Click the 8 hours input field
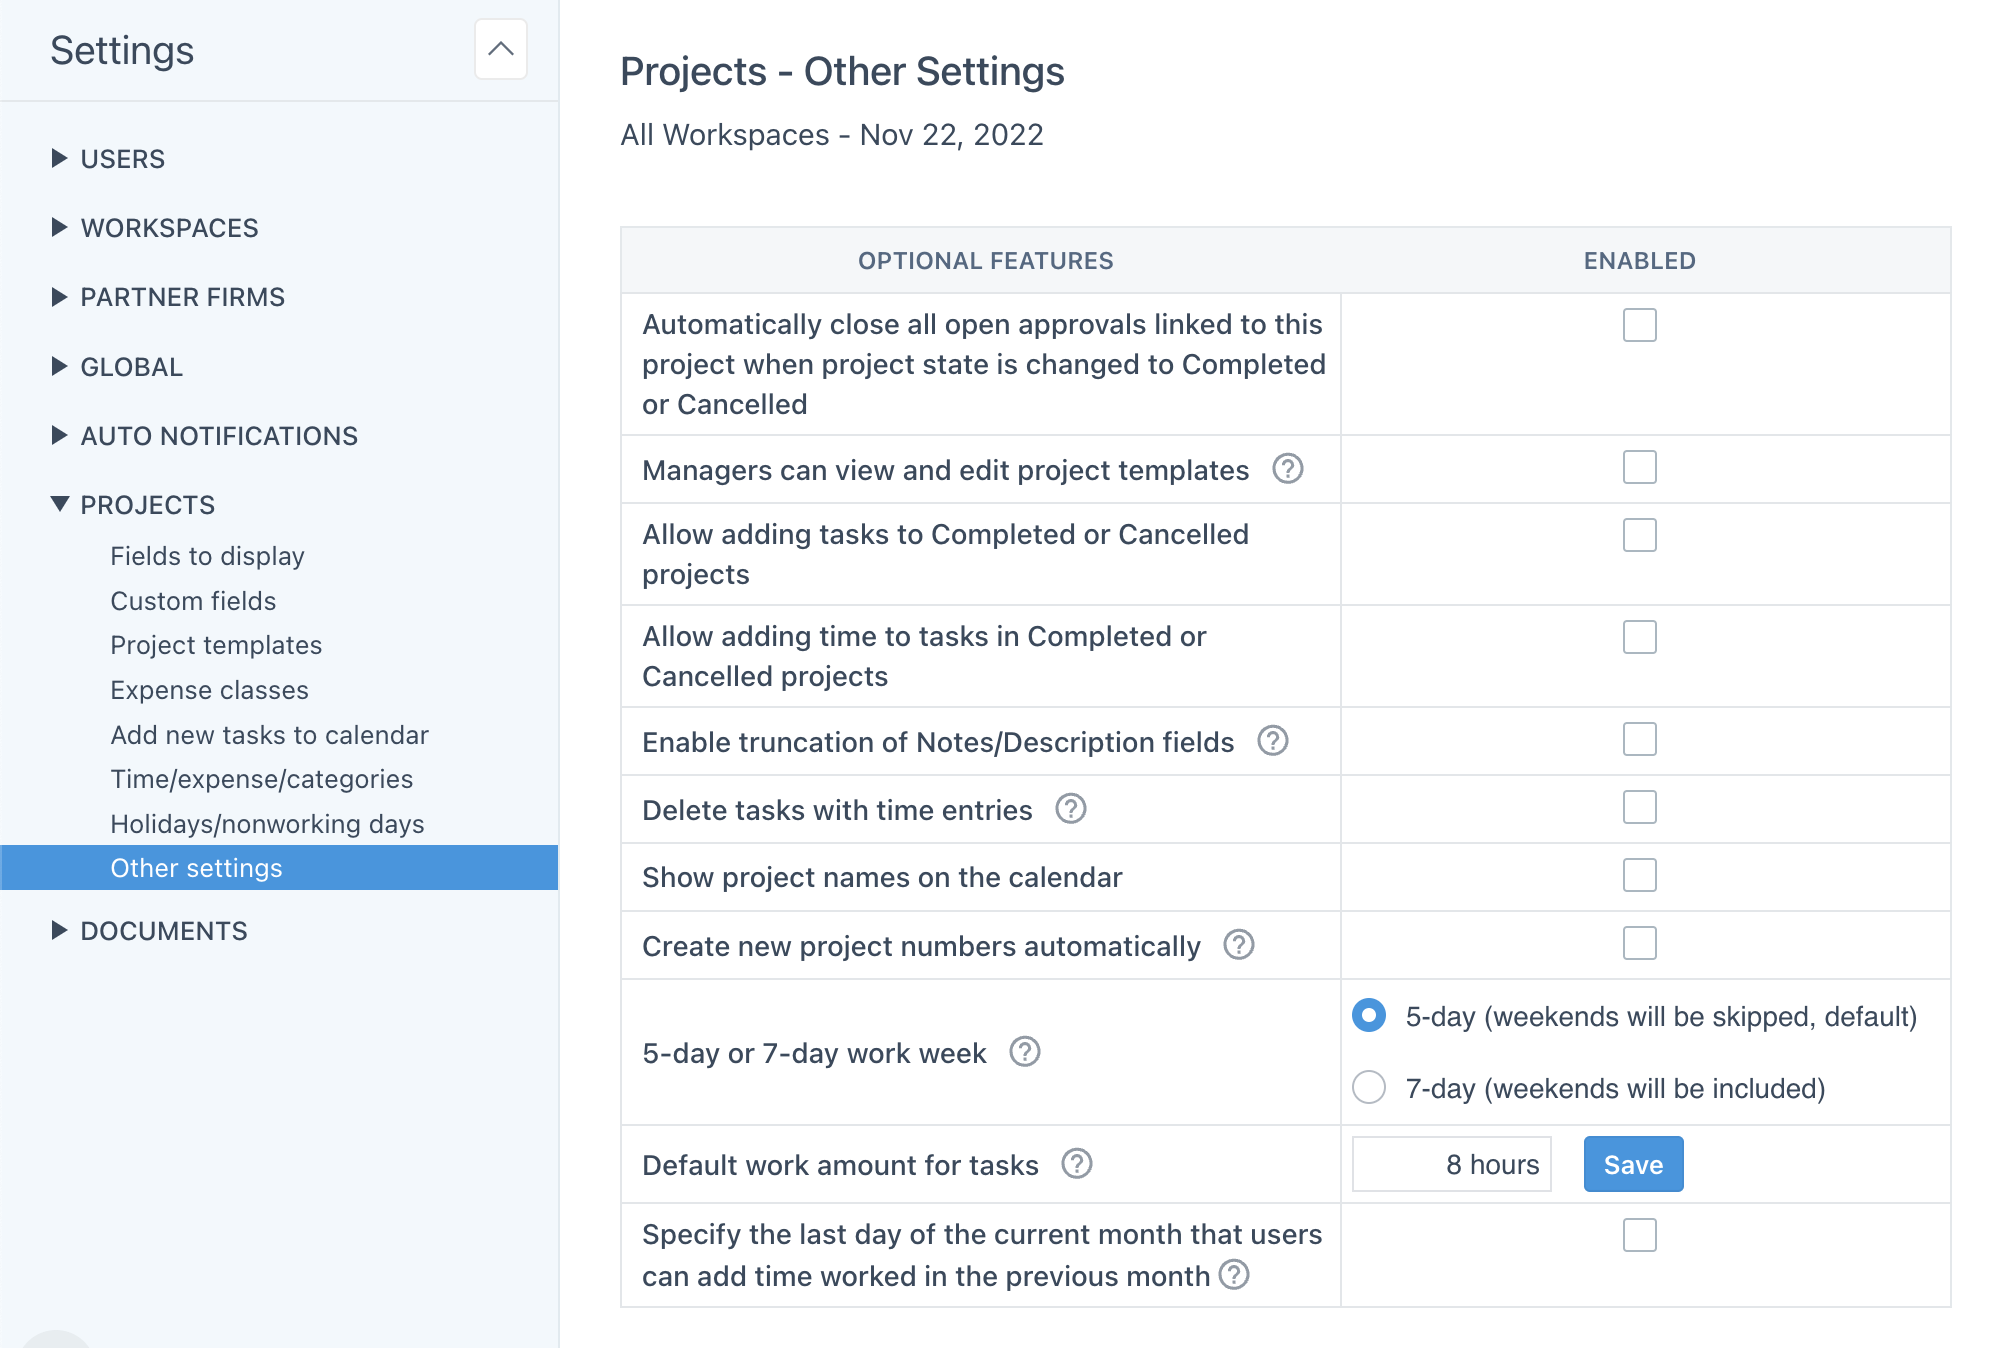2010x1348 pixels. point(1451,1164)
